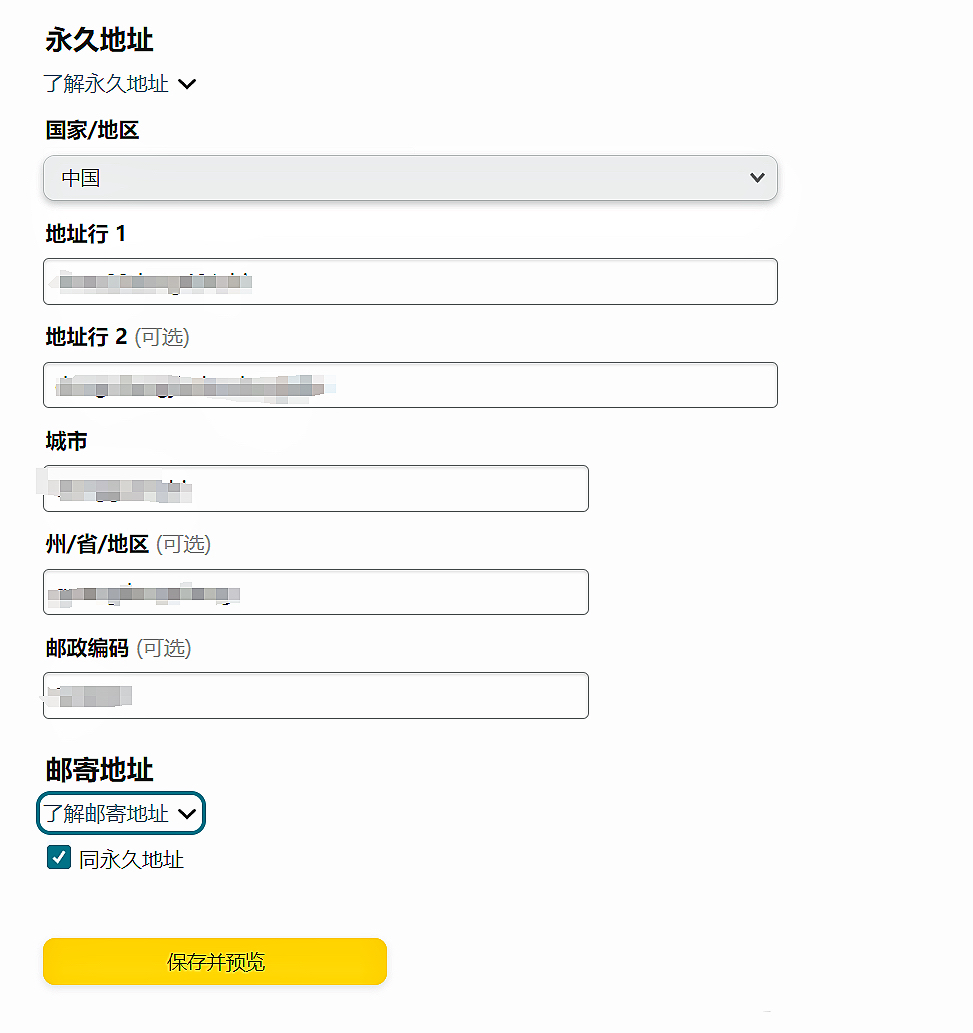Click the 城市 field label
The height and width of the screenshot is (1033, 973).
66,441
